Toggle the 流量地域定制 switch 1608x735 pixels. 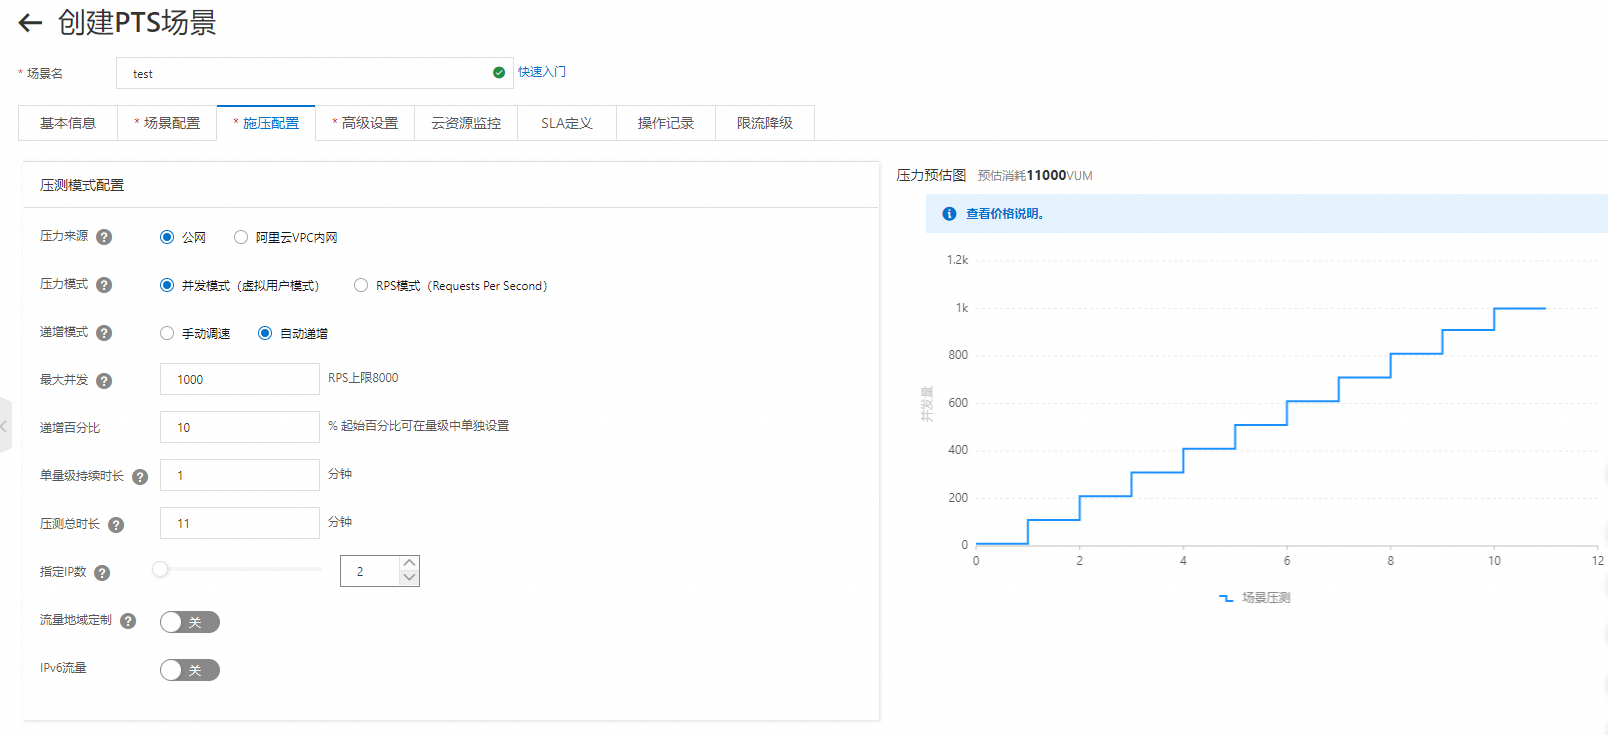[x=190, y=622]
